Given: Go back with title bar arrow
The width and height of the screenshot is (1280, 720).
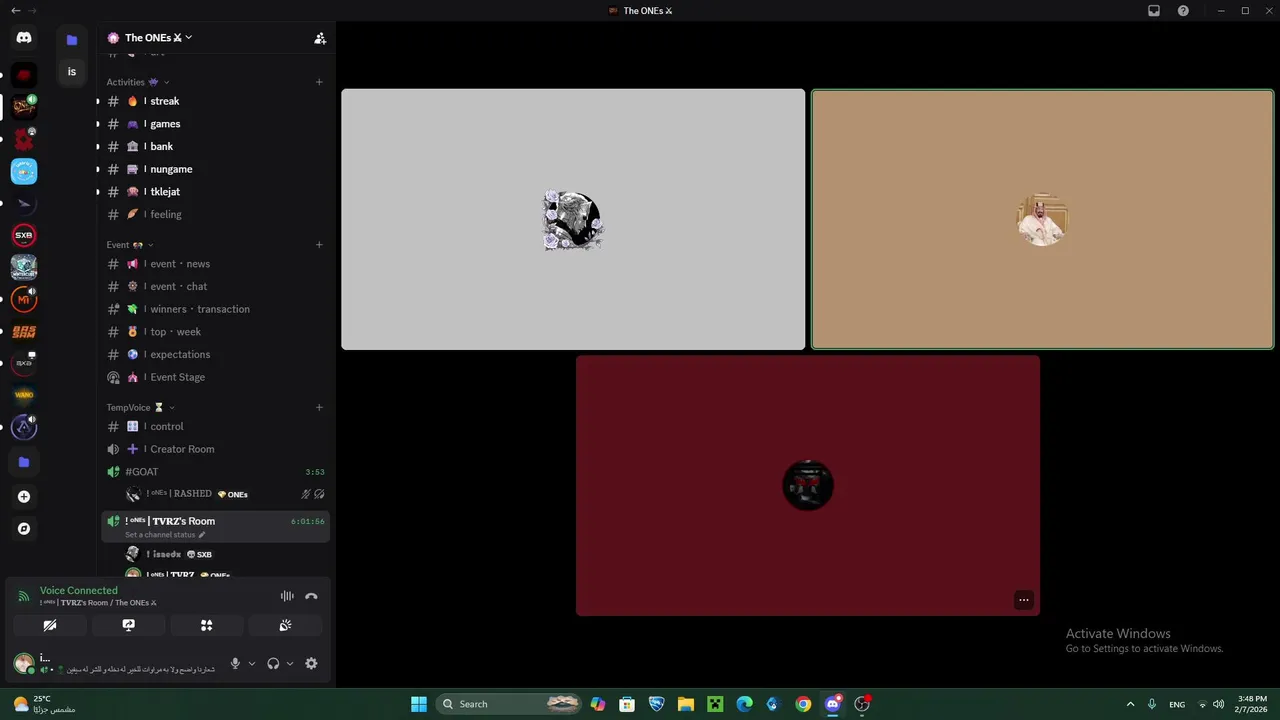Looking at the screenshot, I should (14, 11).
